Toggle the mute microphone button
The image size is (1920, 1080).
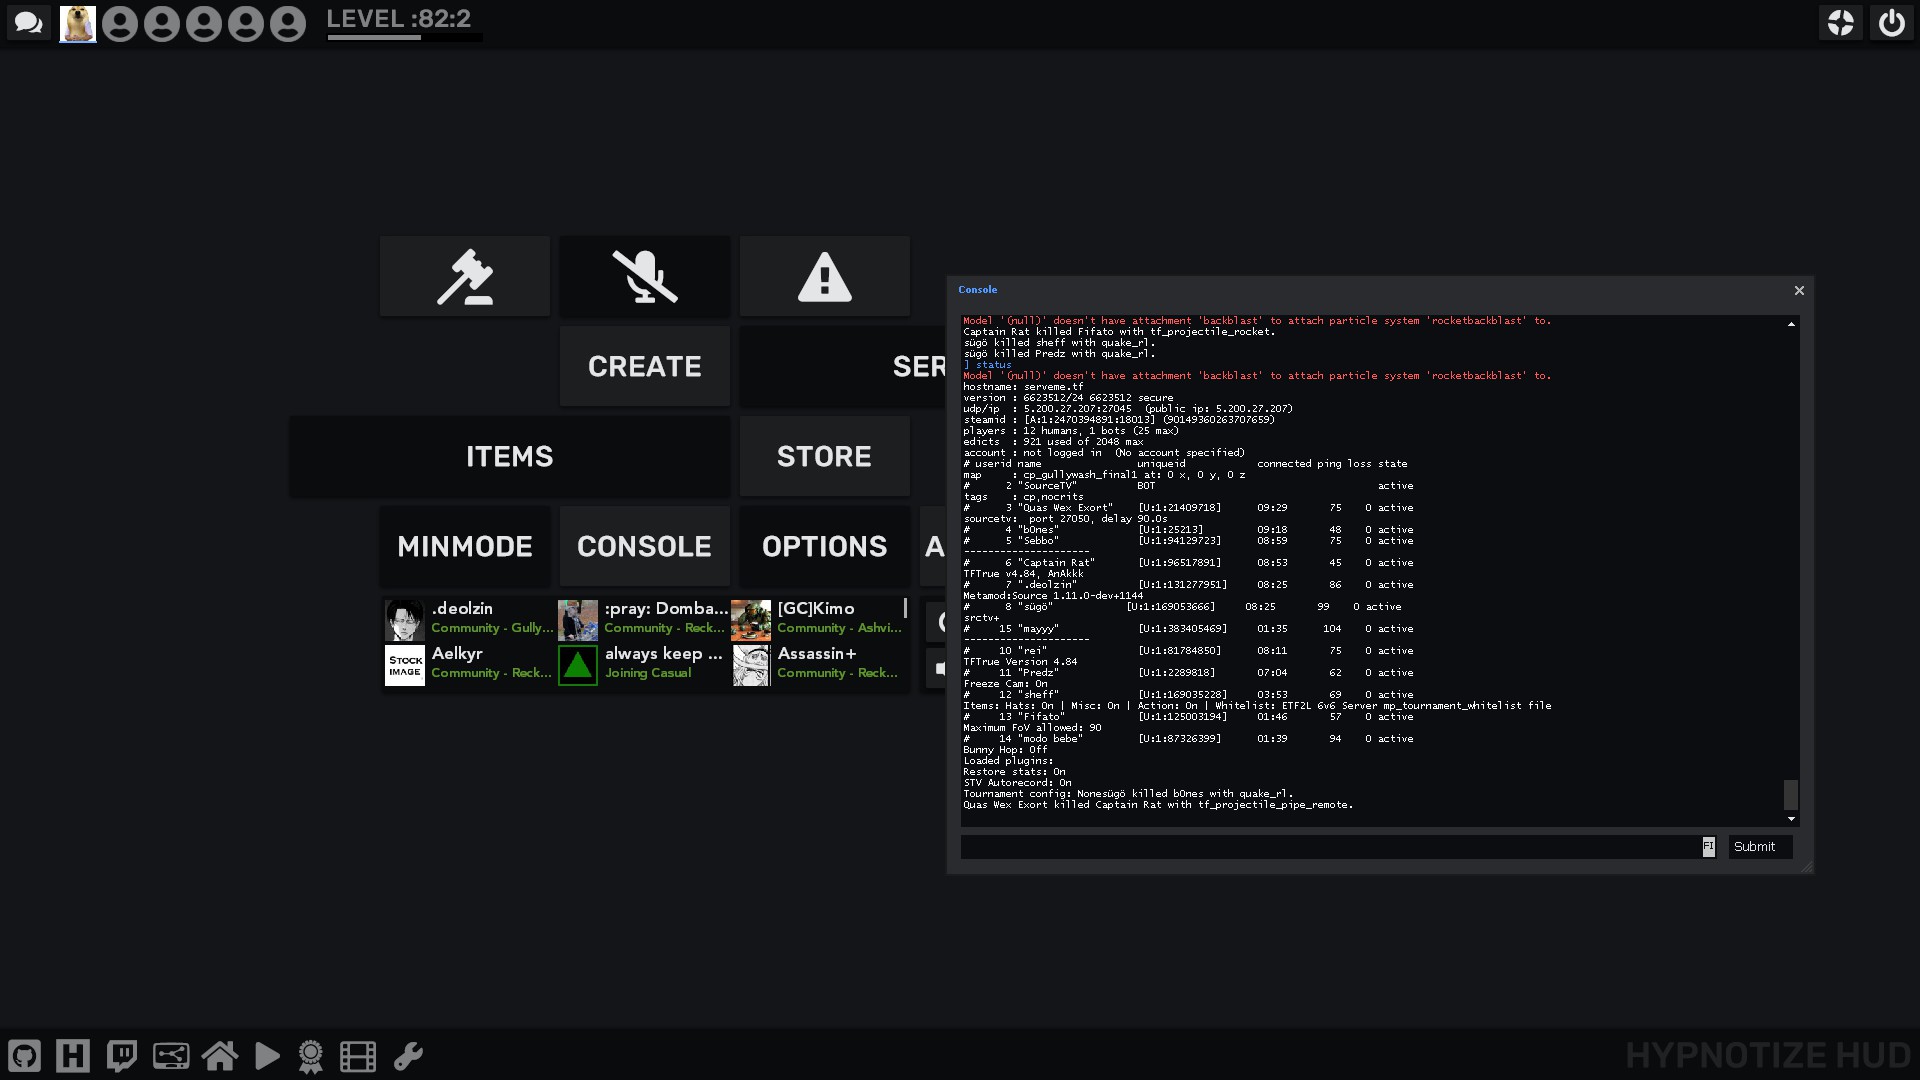coord(645,277)
